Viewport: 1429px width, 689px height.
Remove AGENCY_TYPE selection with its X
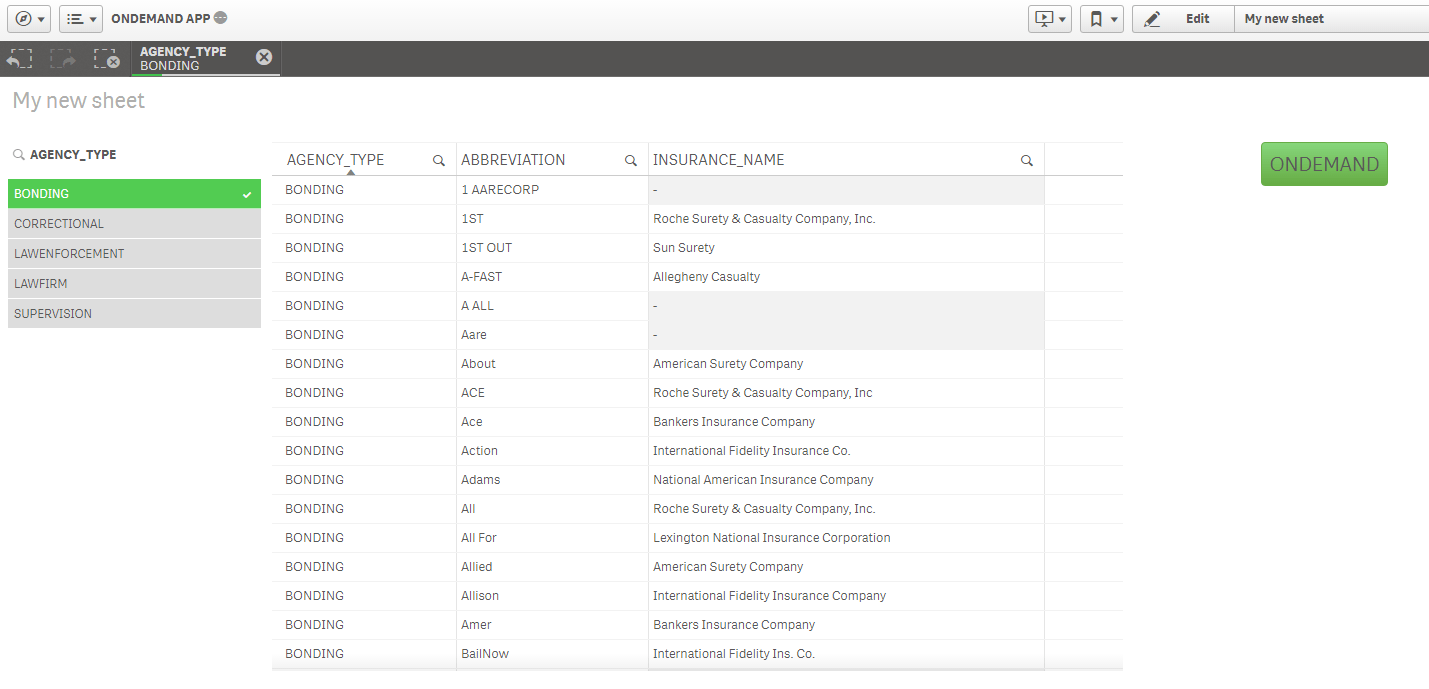click(x=263, y=57)
